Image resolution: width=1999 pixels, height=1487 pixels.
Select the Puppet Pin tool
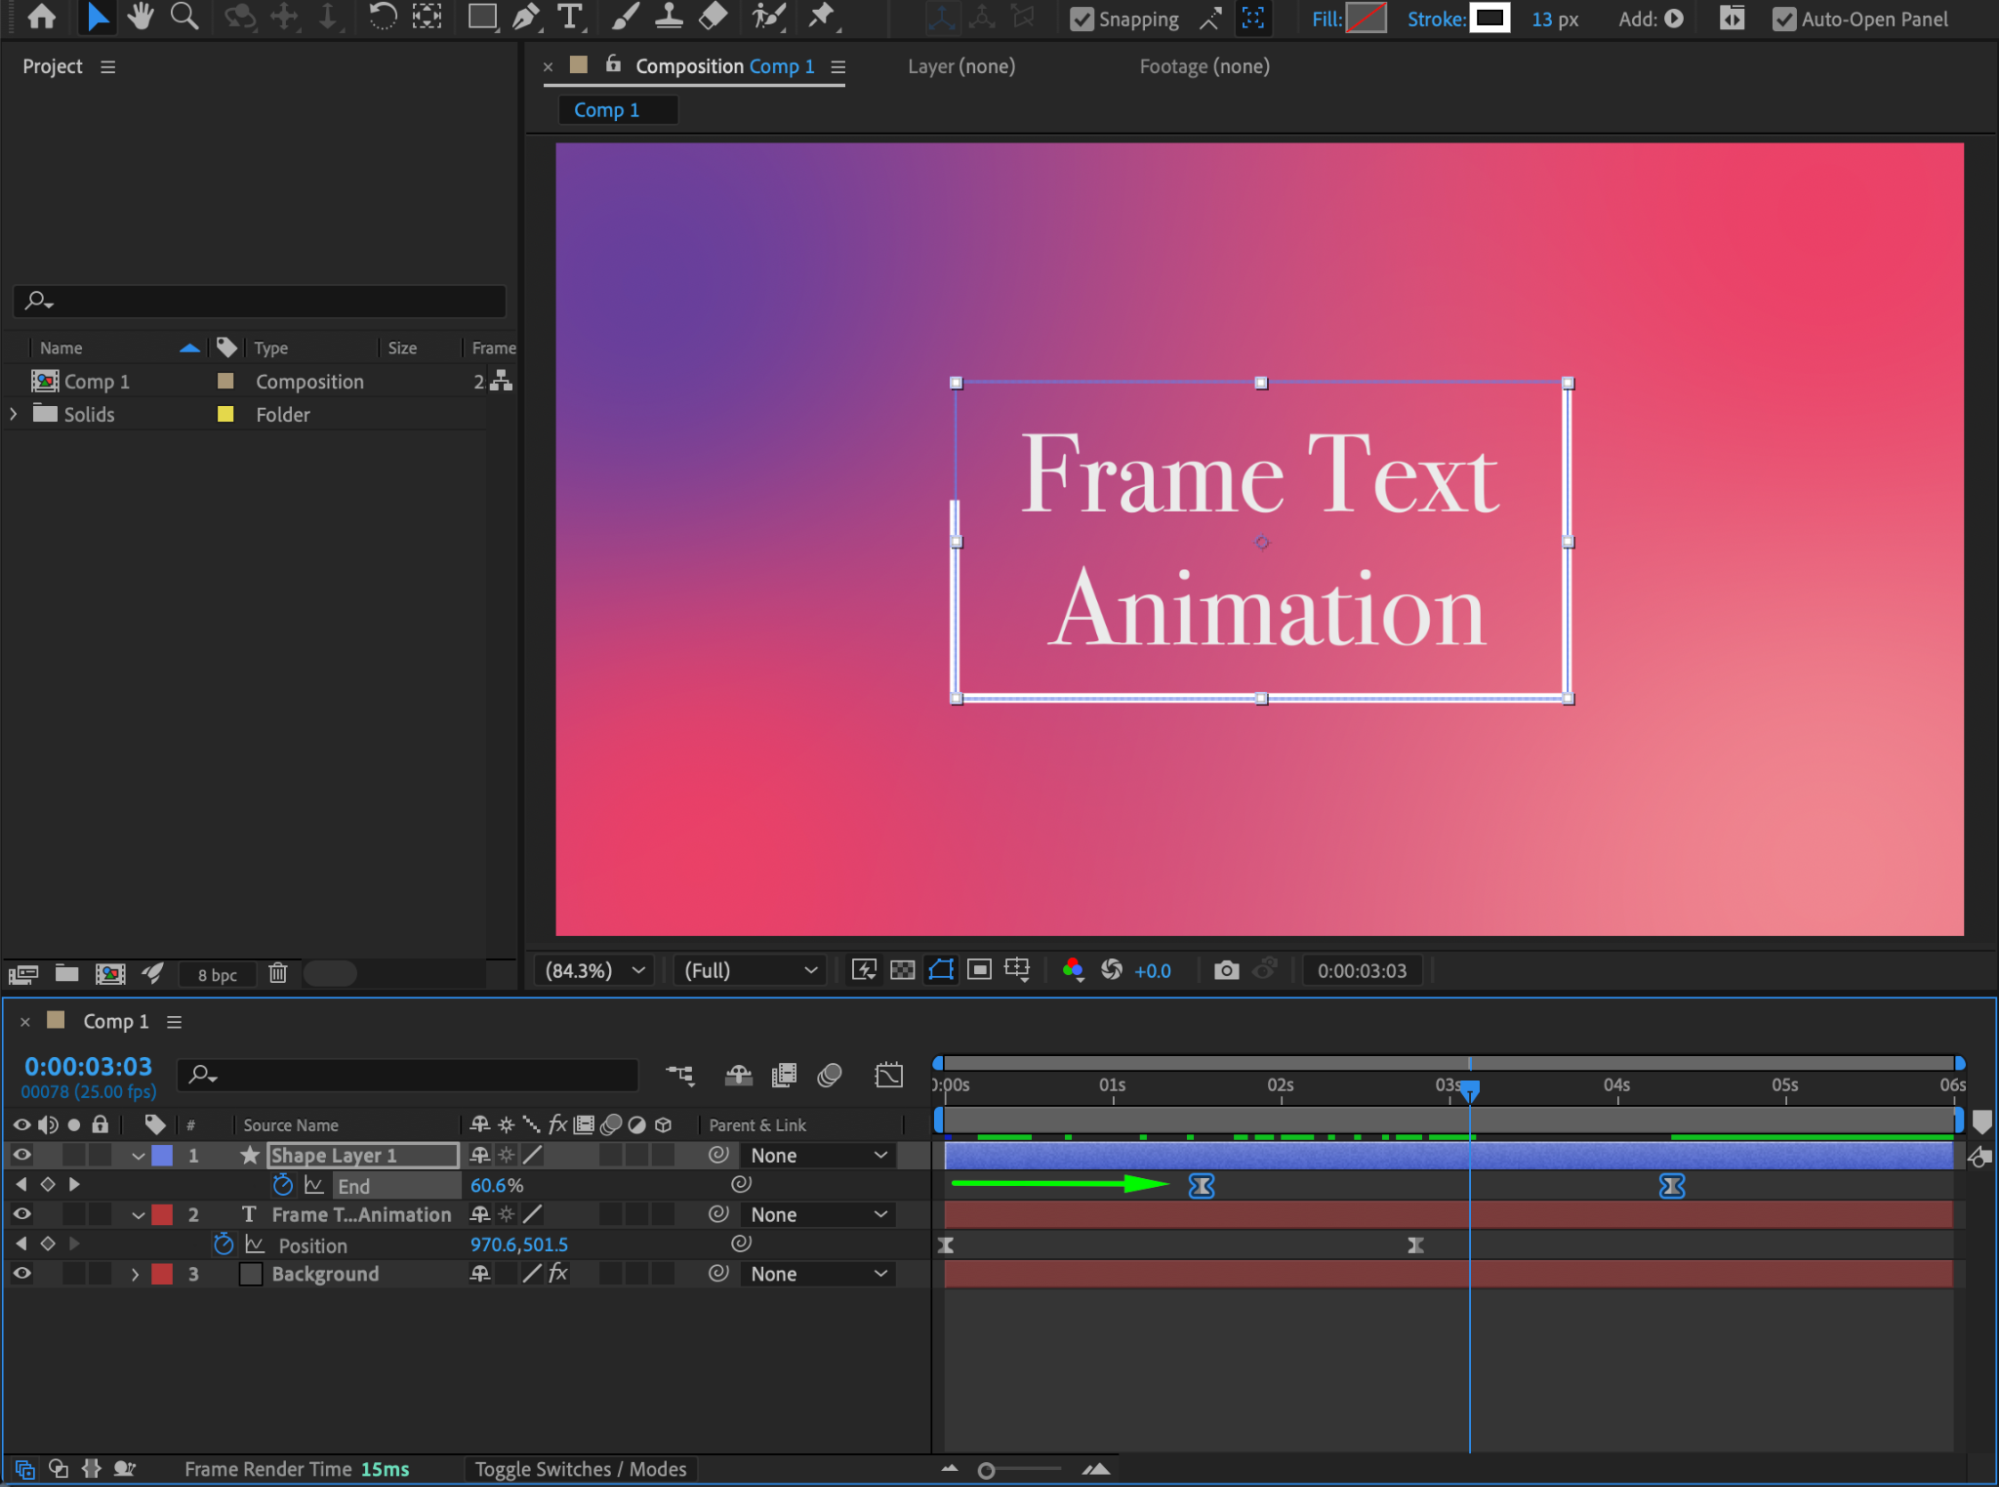pos(822,17)
